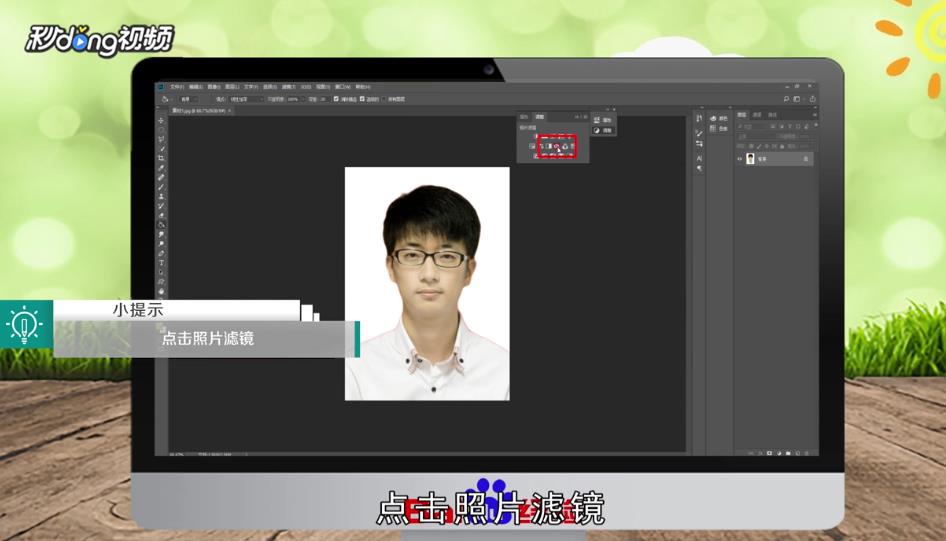Select the Move tool
The width and height of the screenshot is (946, 541).
(161, 120)
